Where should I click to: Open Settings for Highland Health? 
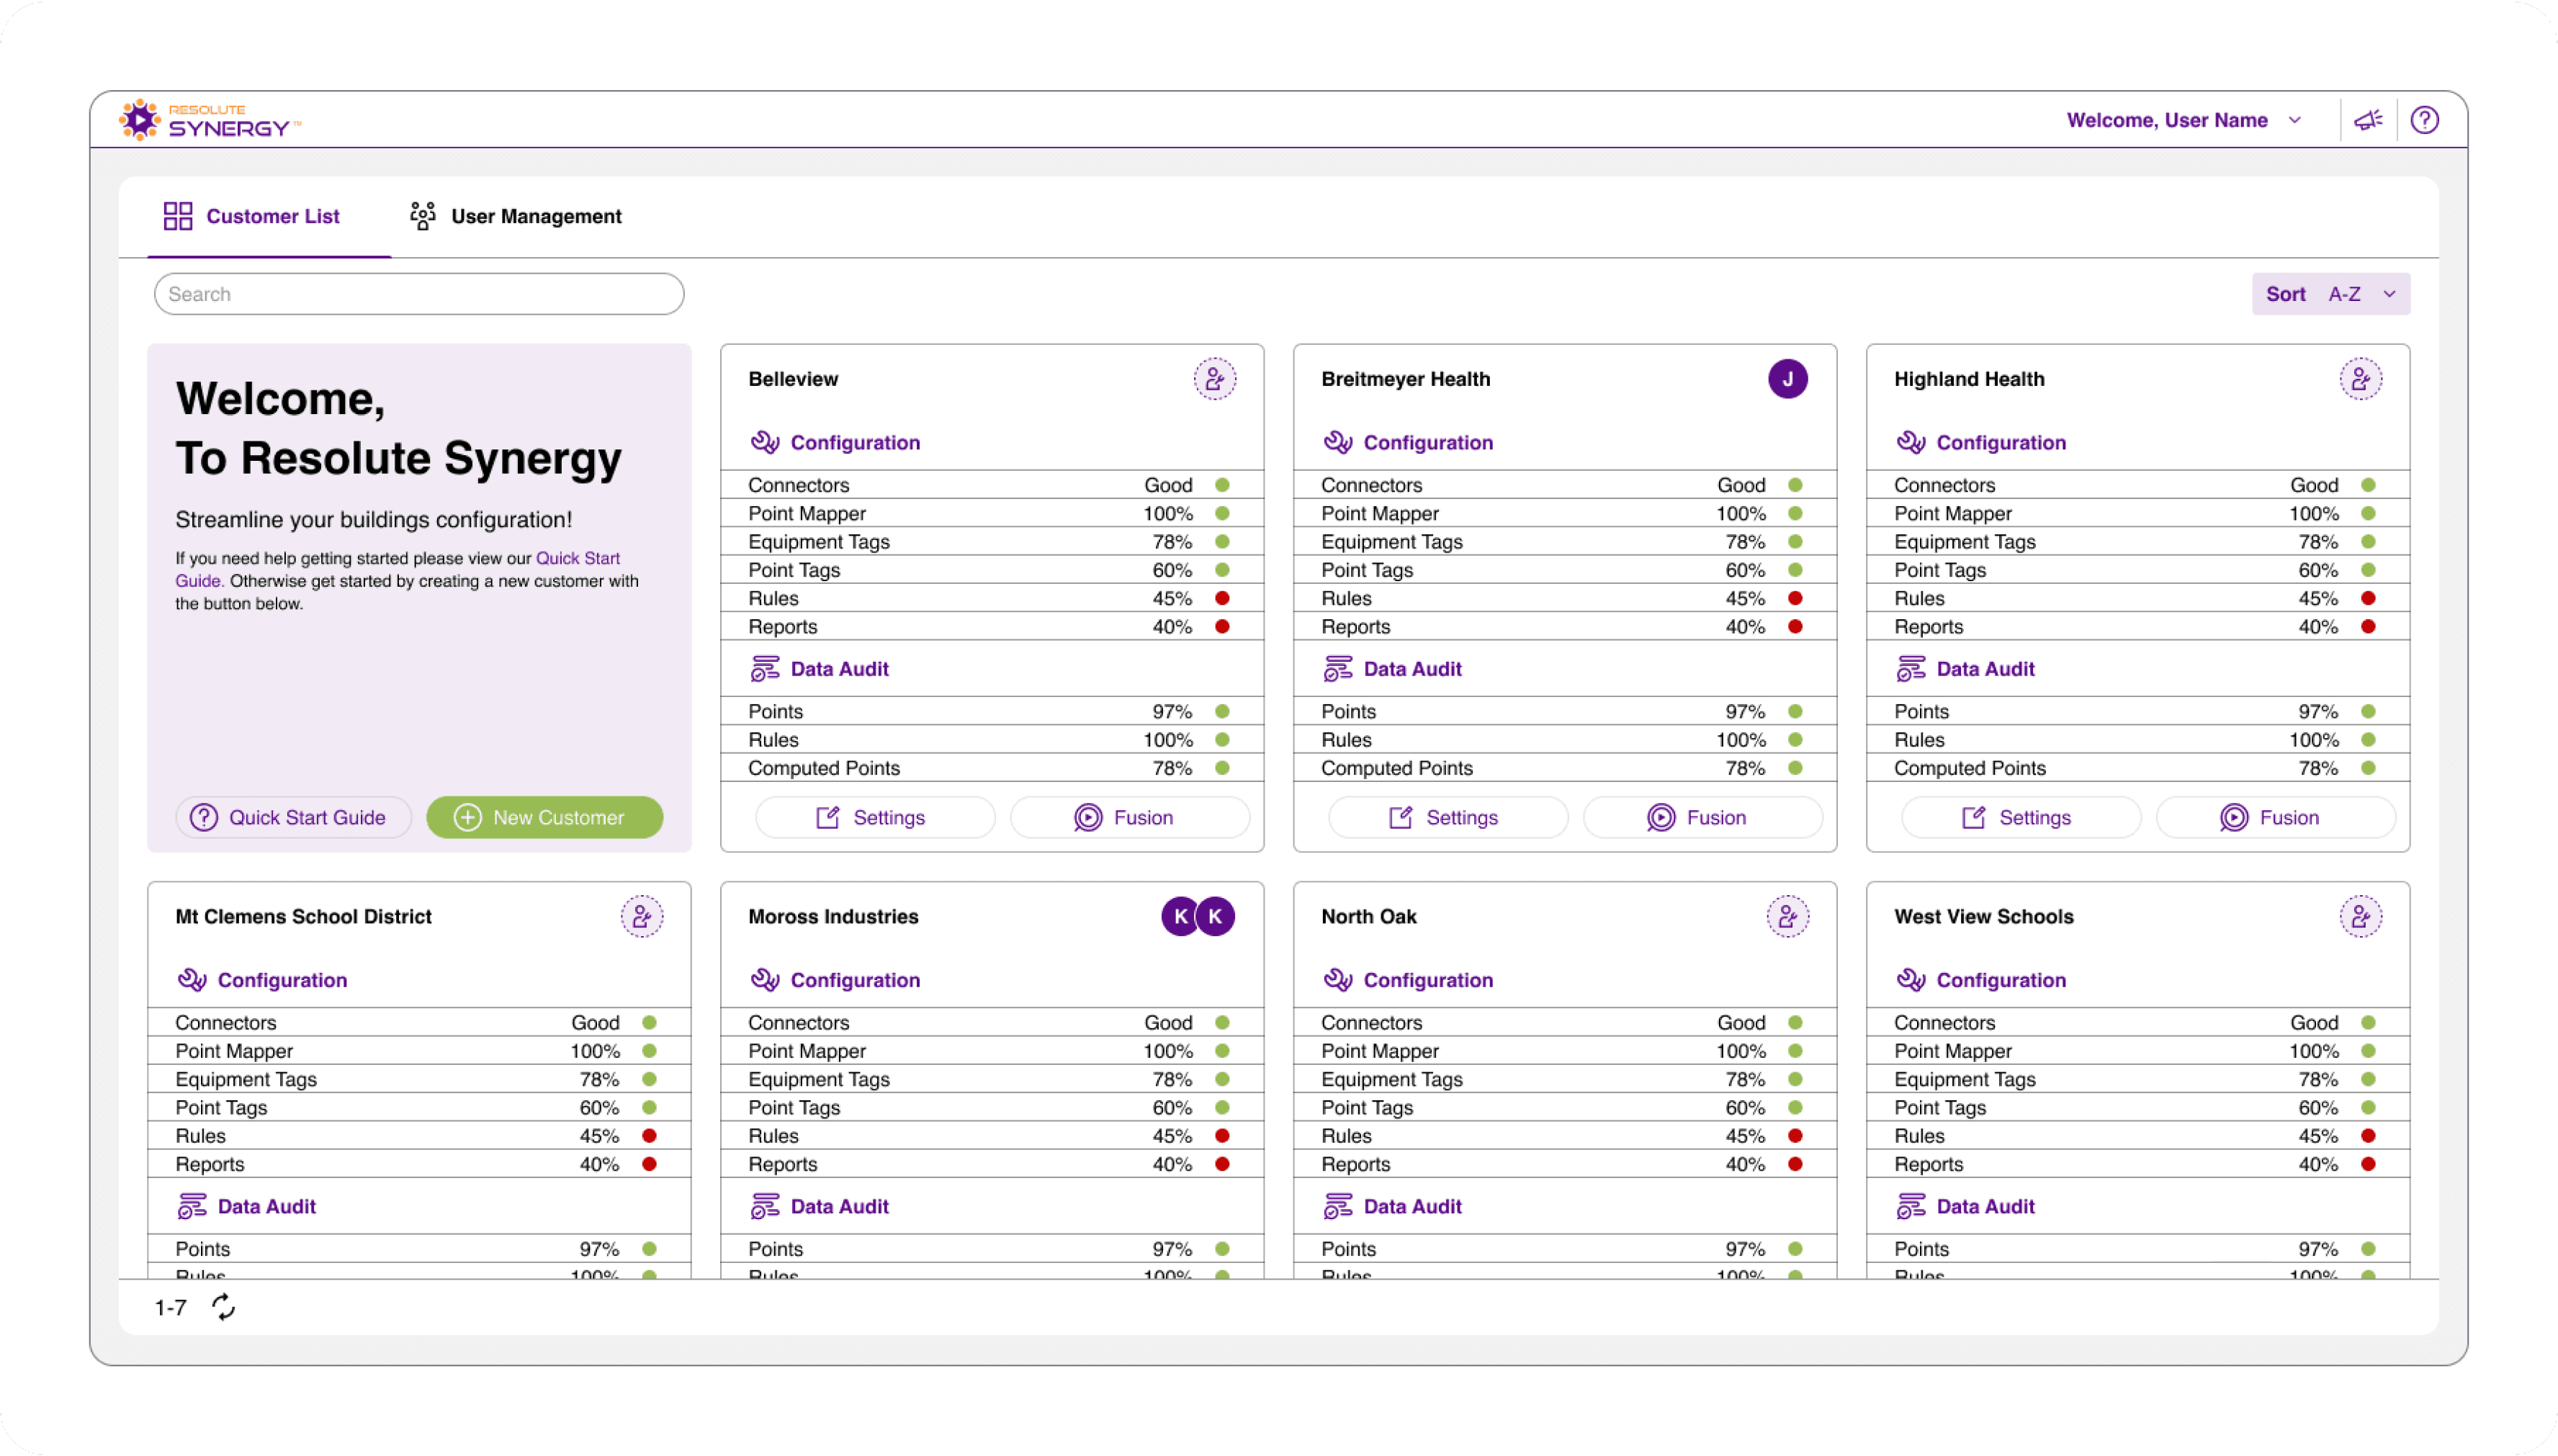click(2020, 817)
